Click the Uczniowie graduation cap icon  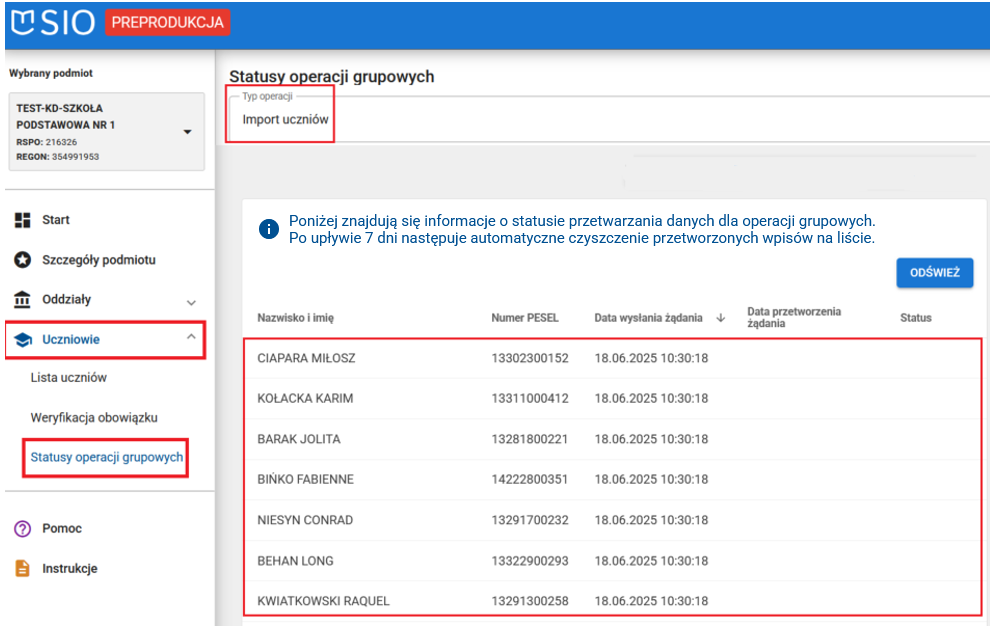click(x=22, y=340)
